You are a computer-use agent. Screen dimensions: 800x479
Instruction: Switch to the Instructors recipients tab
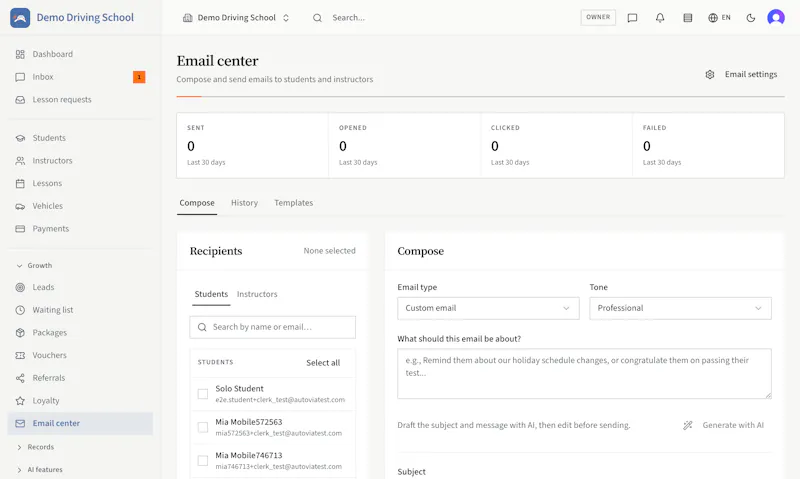(257, 294)
